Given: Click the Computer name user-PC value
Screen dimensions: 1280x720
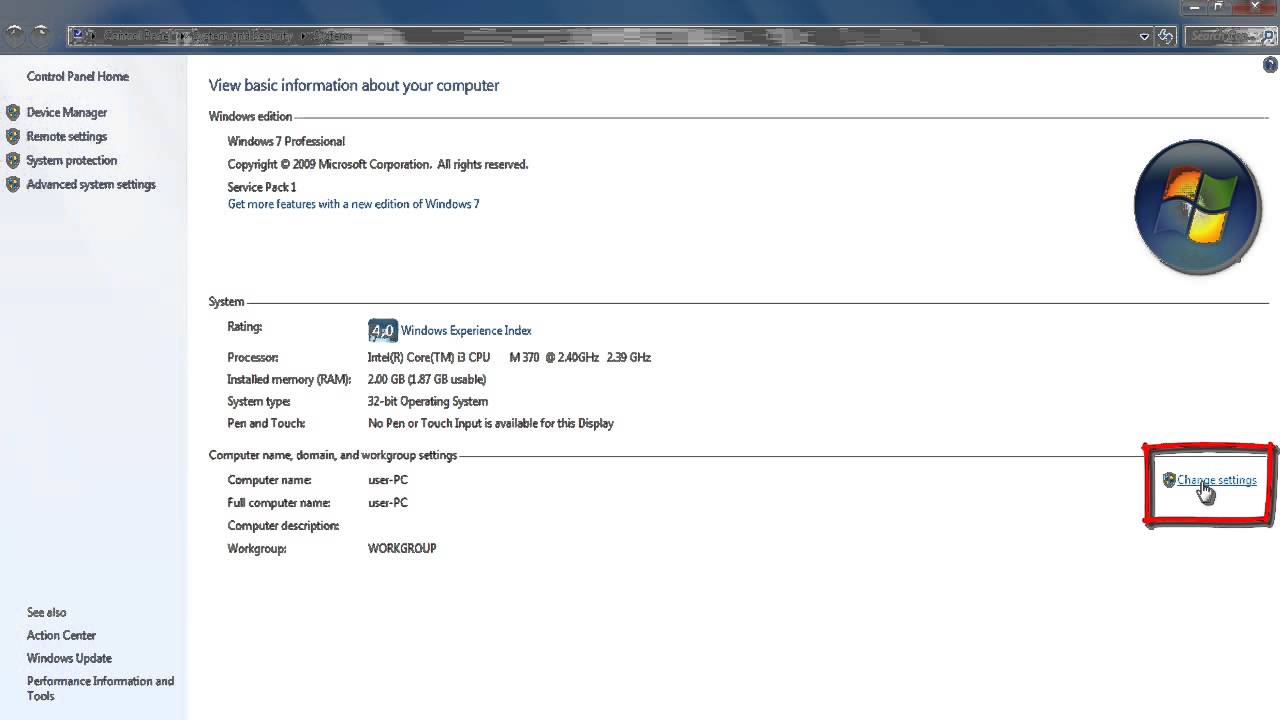Looking at the screenshot, I should pyautogui.click(x=388, y=480).
